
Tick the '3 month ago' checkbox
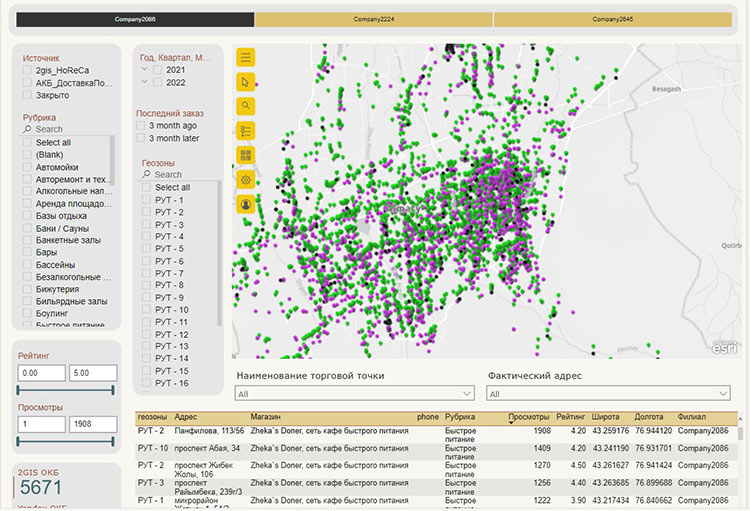(142, 126)
